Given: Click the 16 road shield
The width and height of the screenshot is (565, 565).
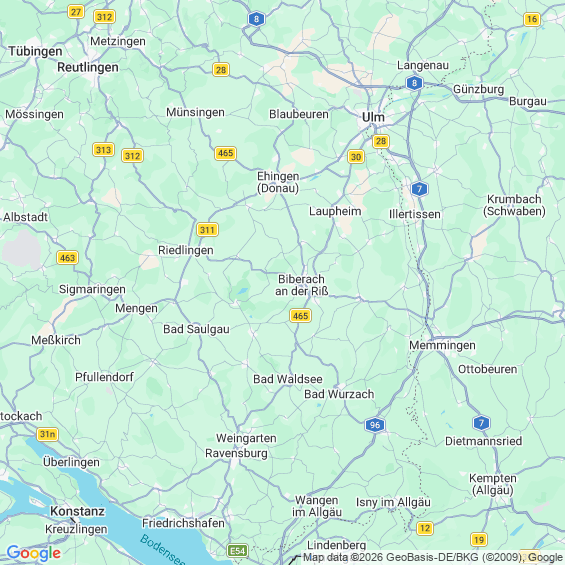Looking at the screenshot, I should [x=532, y=19].
